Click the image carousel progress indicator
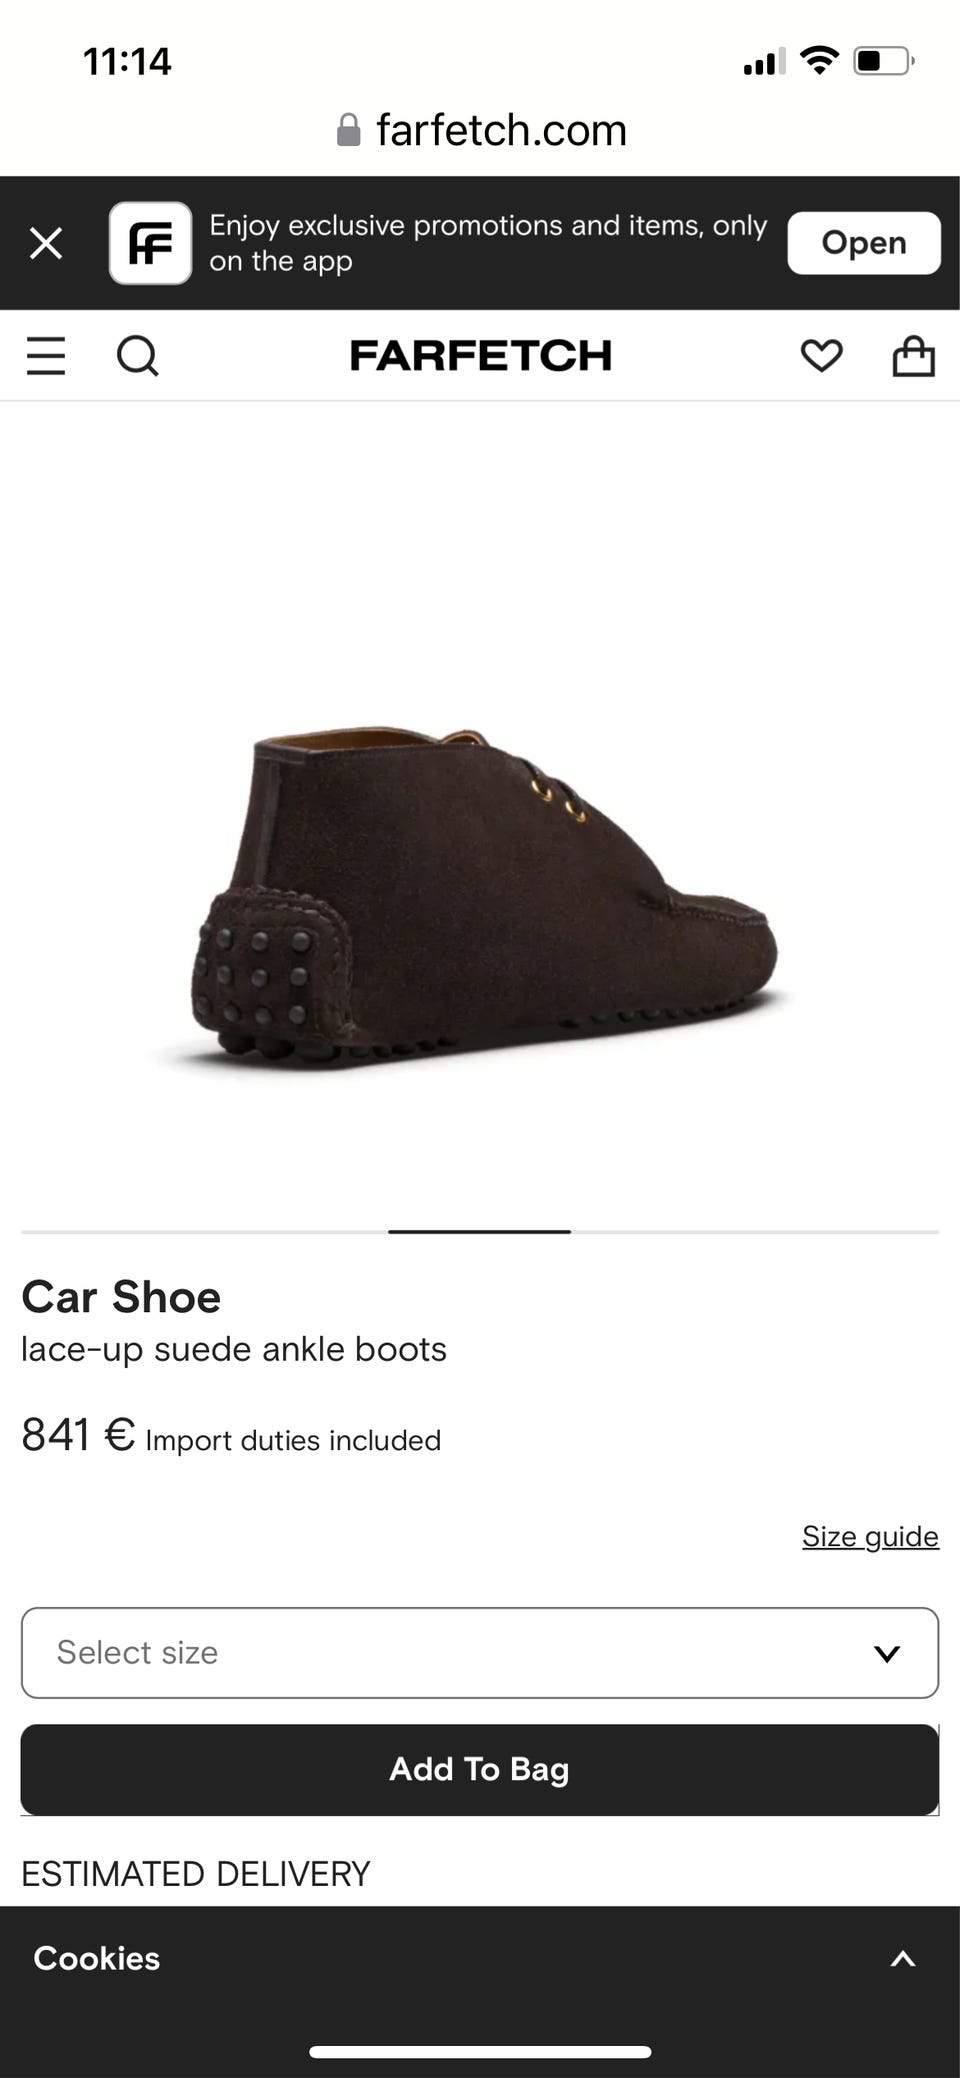Screen dimensions: 960x2078 point(480,1232)
